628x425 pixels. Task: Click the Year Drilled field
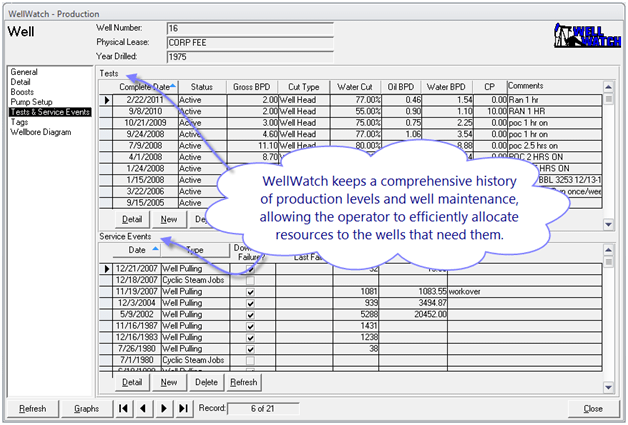250,56
